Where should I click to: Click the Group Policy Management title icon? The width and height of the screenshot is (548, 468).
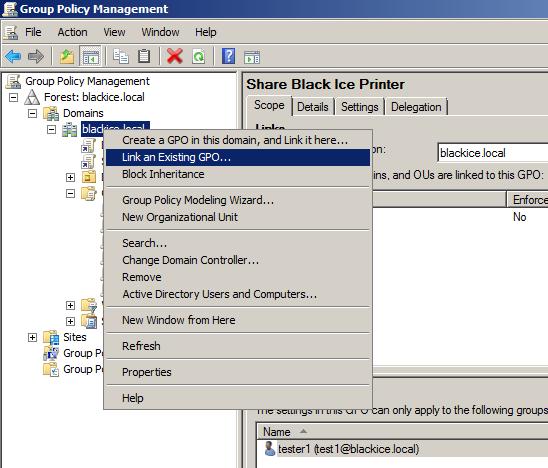click(x=10, y=9)
